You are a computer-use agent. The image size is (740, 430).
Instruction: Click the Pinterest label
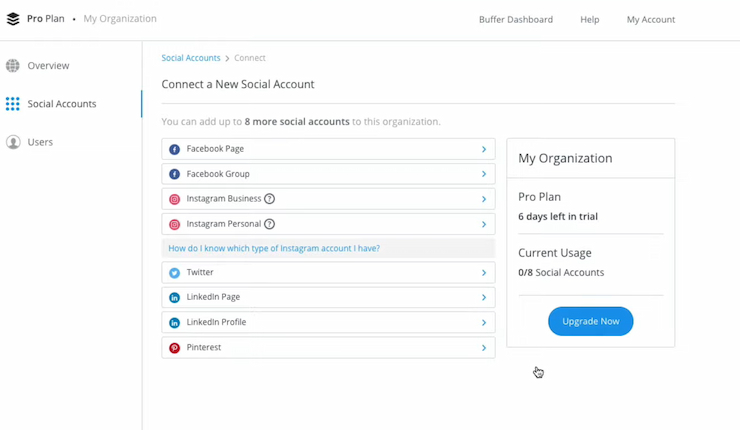click(x=204, y=347)
